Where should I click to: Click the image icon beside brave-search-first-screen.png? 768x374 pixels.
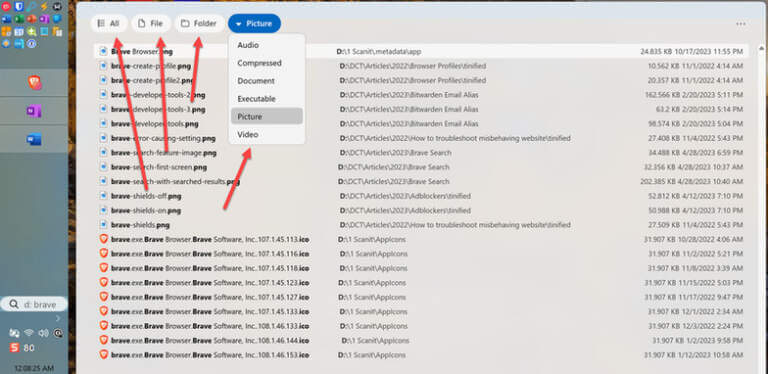click(103, 167)
